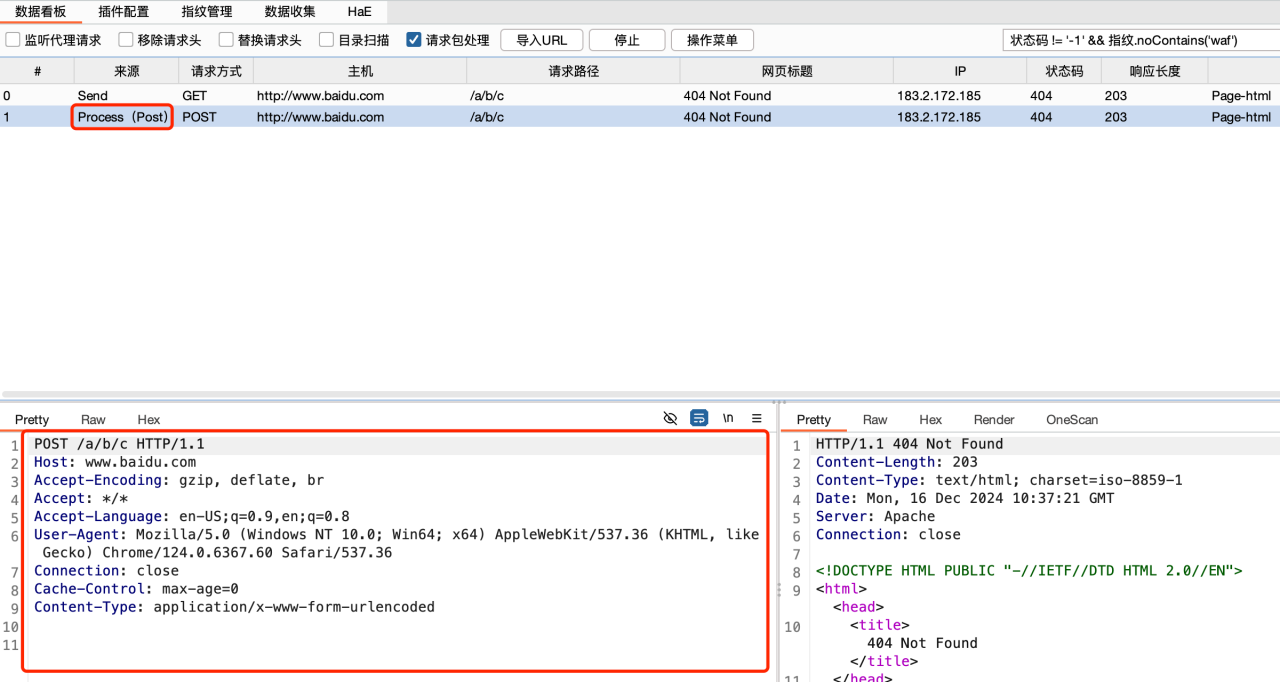Image resolution: width=1280 pixels, height=682 pixels.
Task: Click the hide-eye icon in request editor
Action: [670, 418]
